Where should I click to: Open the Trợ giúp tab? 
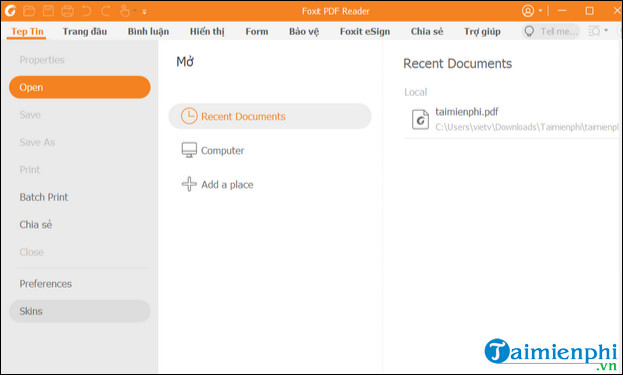coord(482,31)
